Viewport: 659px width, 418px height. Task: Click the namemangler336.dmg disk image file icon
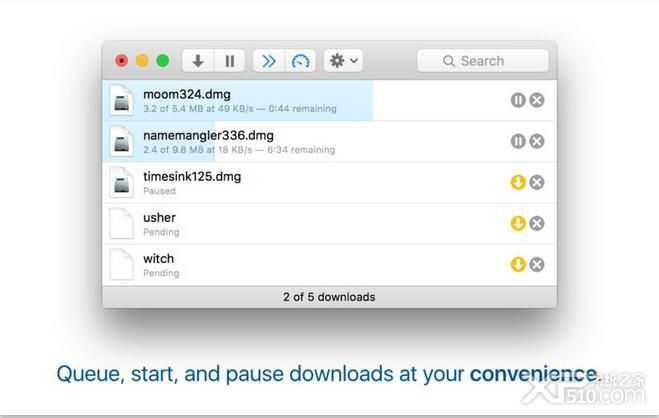[x=121, y=141]
